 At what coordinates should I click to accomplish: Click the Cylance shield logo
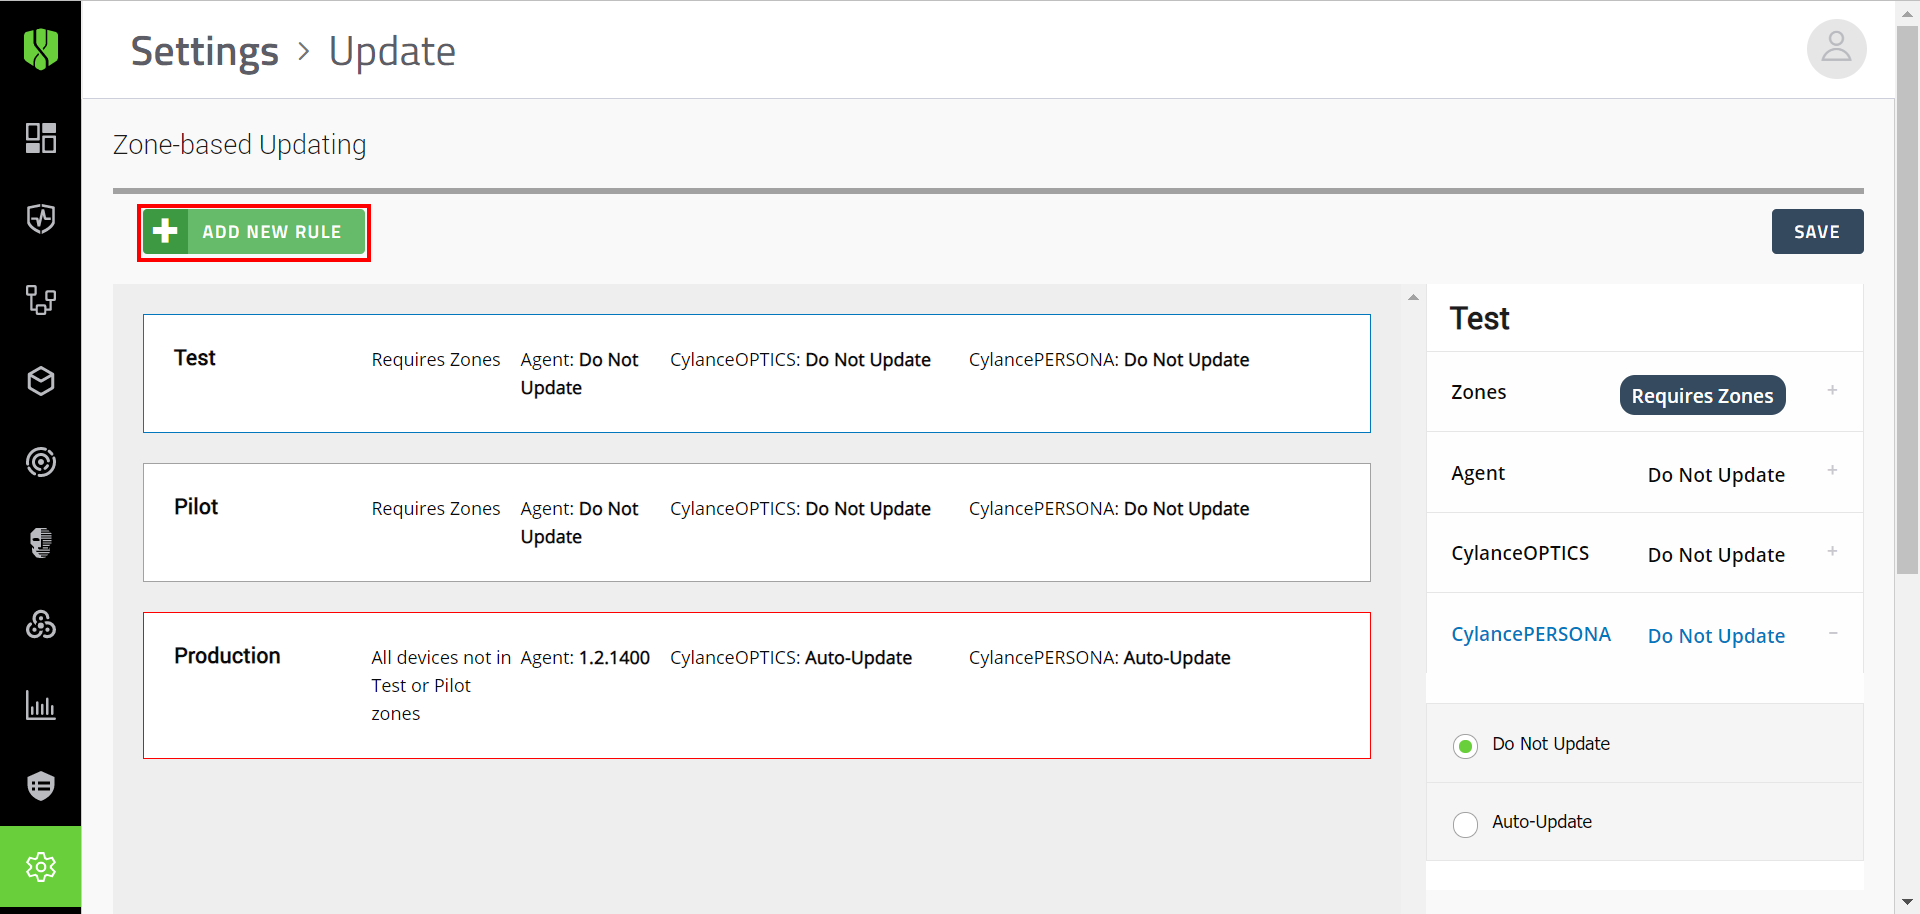(x=41, y=48)
